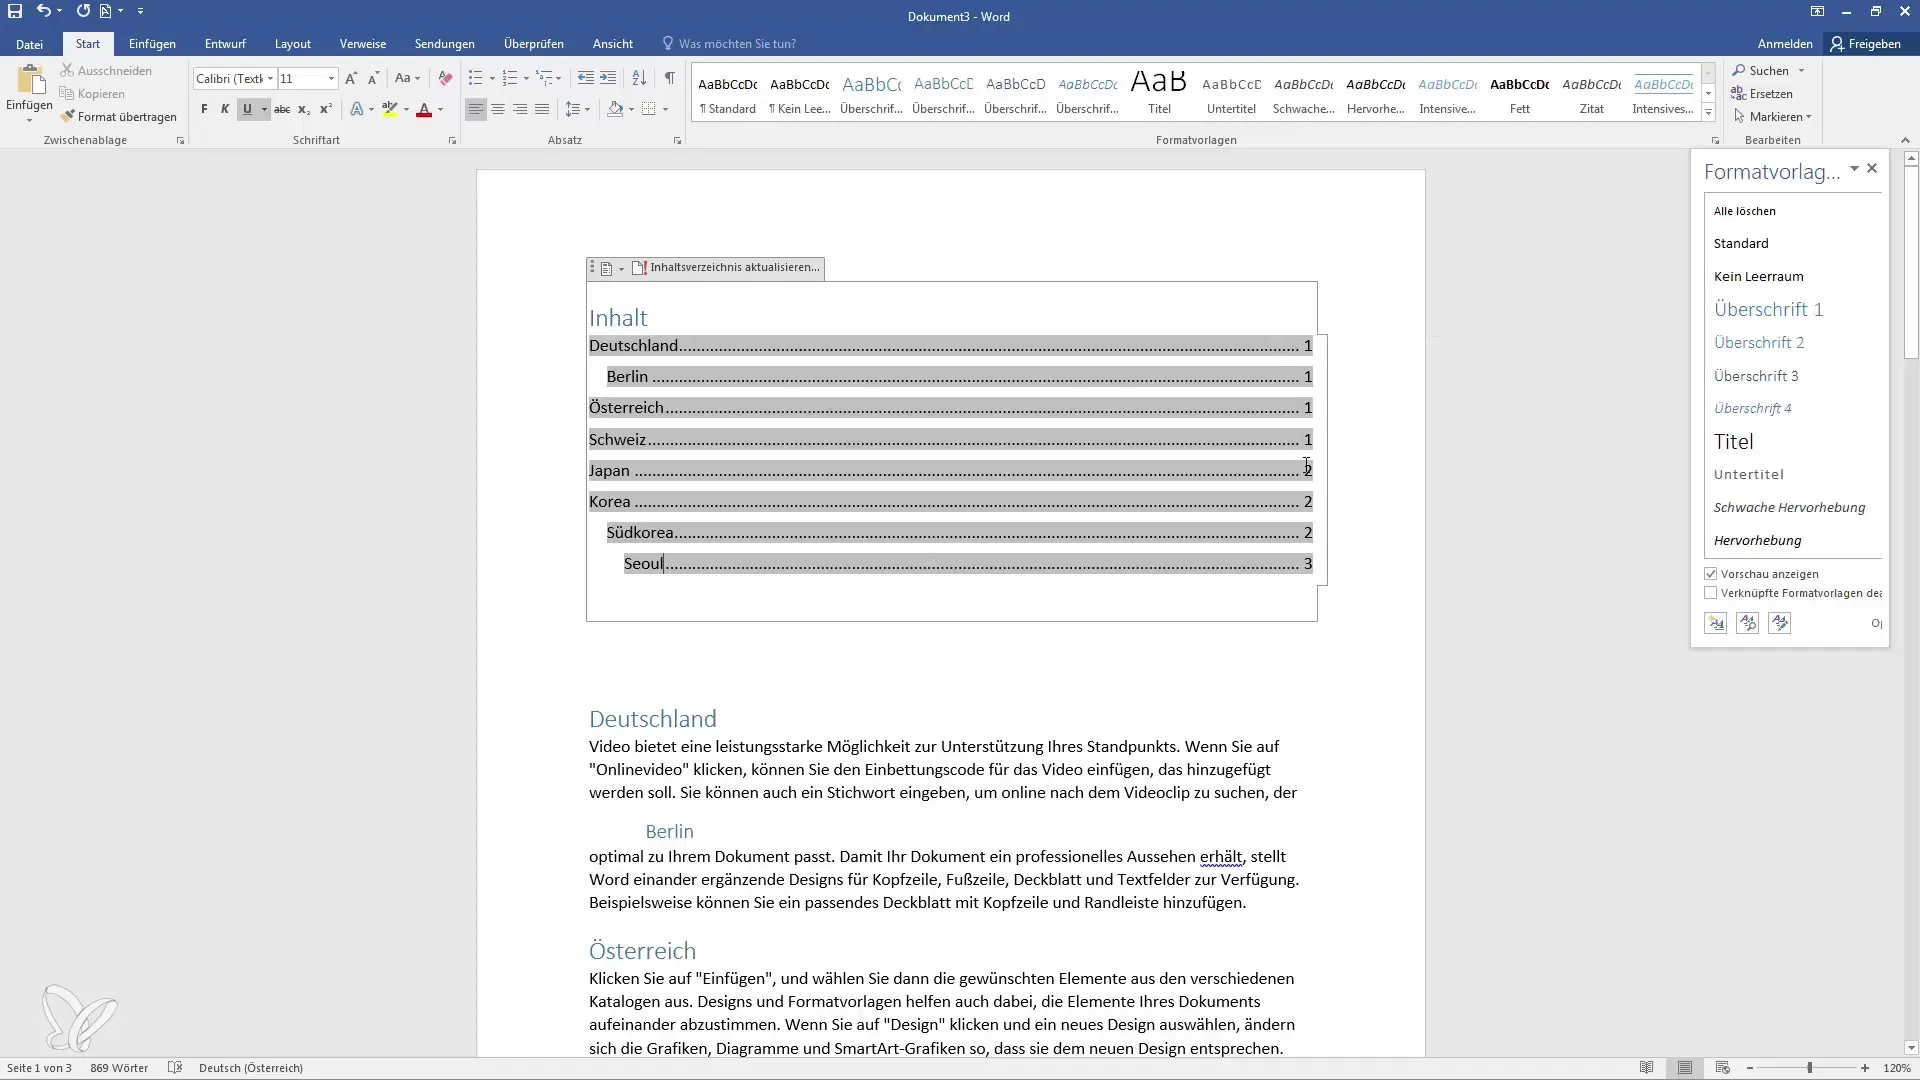The image size is (1920, 1080).
Task: Click the Undo arrow icon
Action: point(43,11)
